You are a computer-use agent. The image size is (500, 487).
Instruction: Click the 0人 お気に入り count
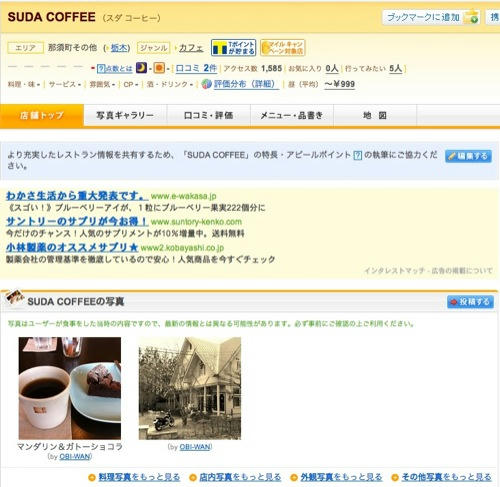coord(332,68)
